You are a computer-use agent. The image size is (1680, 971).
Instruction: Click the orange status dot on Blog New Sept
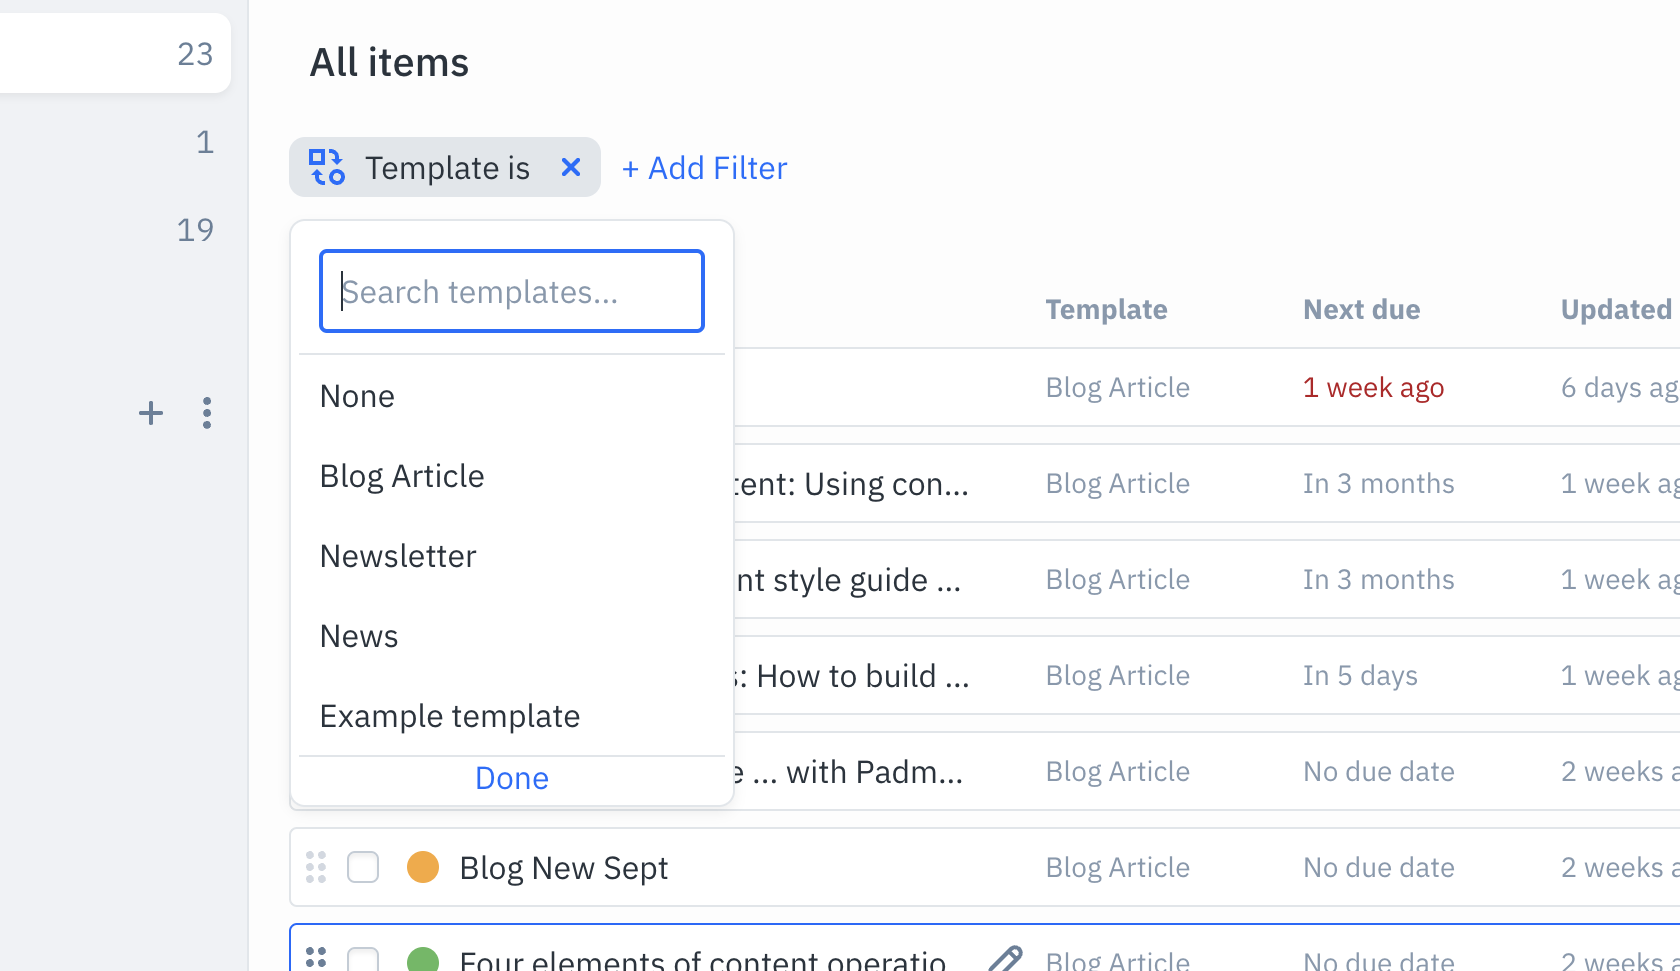(422, 867)
